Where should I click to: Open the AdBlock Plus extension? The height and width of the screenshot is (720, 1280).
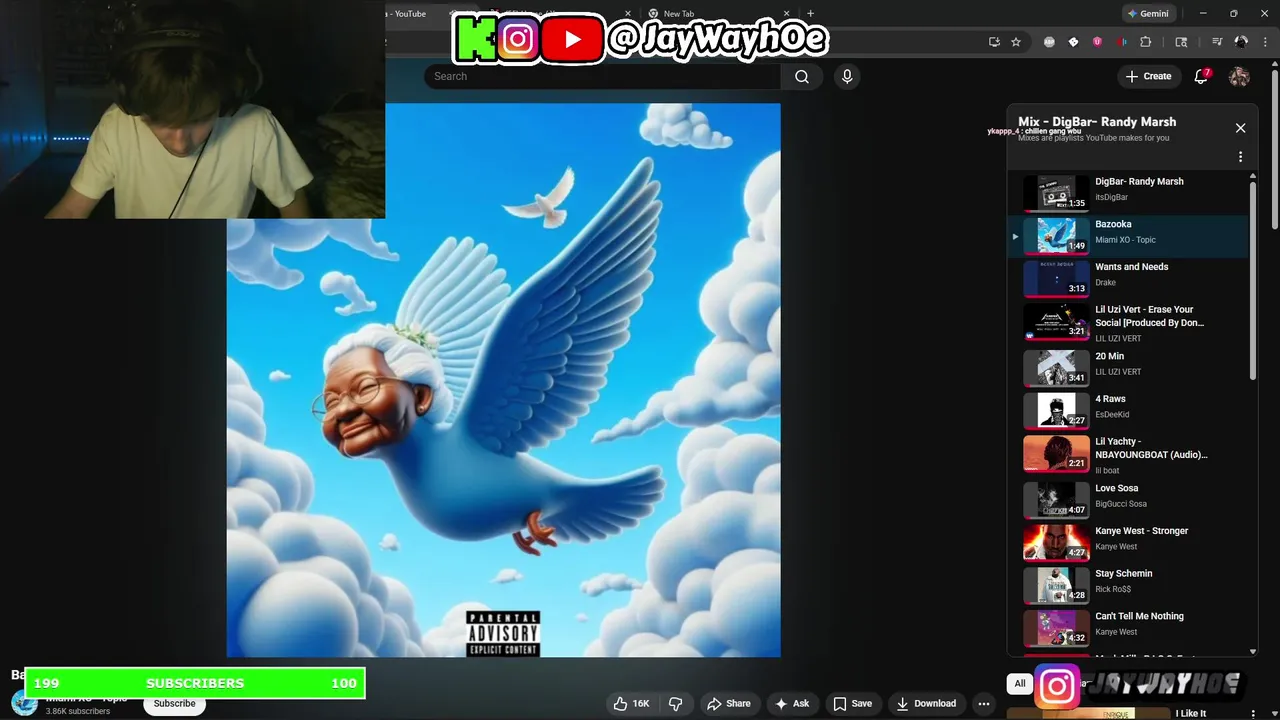click(x=1049, y=42)
